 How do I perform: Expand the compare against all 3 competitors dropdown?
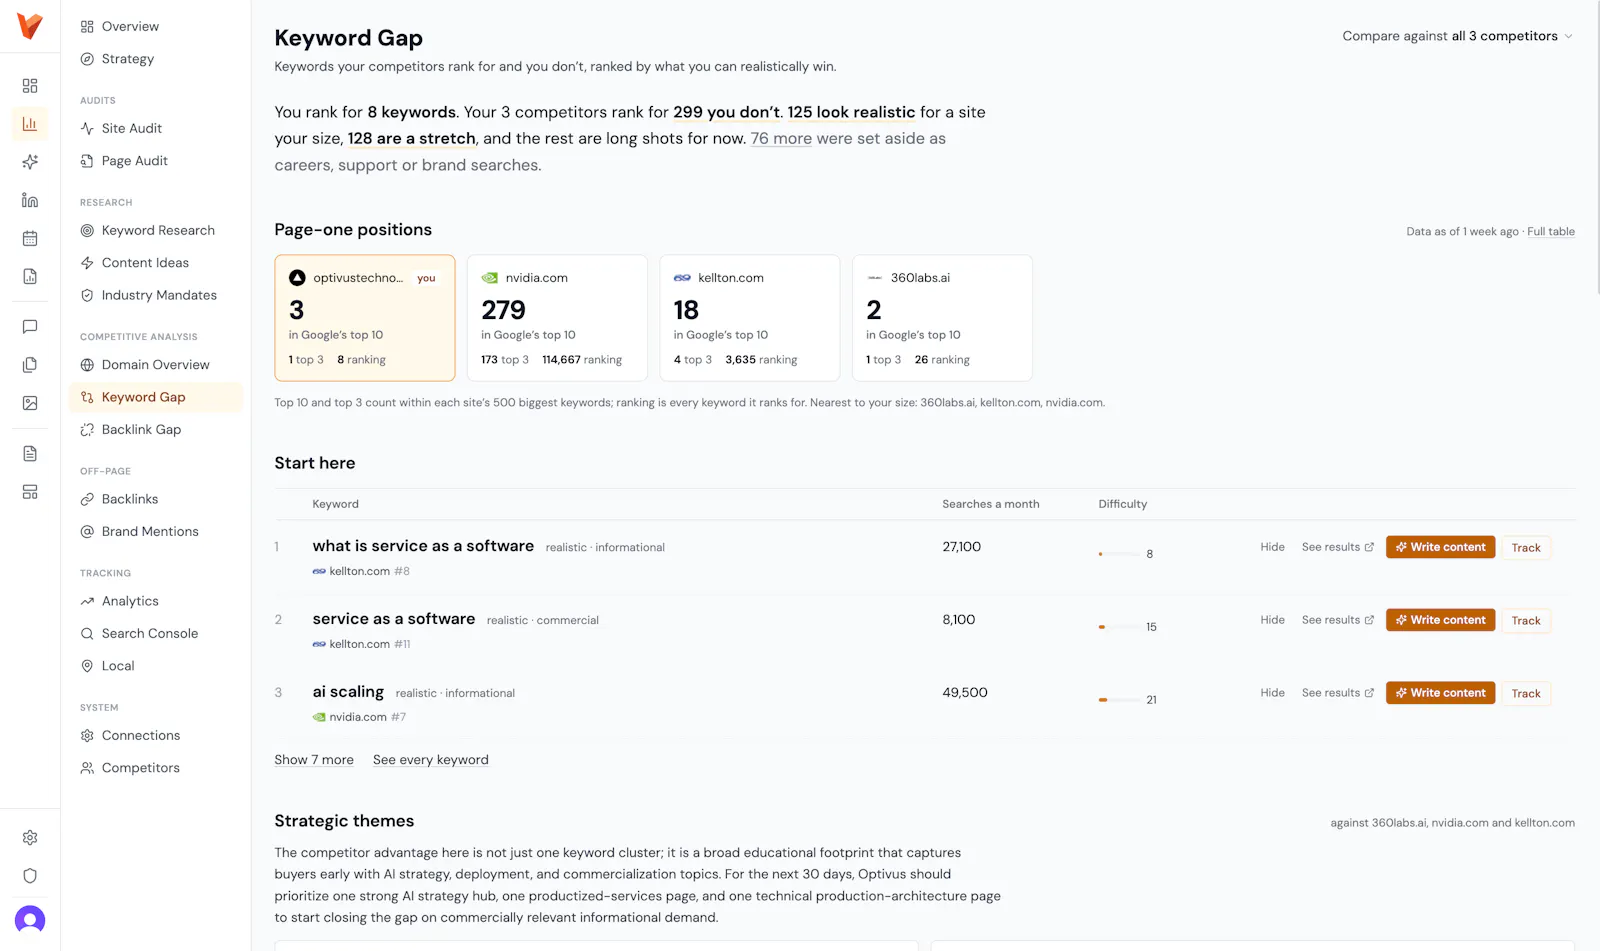(x=1457, y=36)
